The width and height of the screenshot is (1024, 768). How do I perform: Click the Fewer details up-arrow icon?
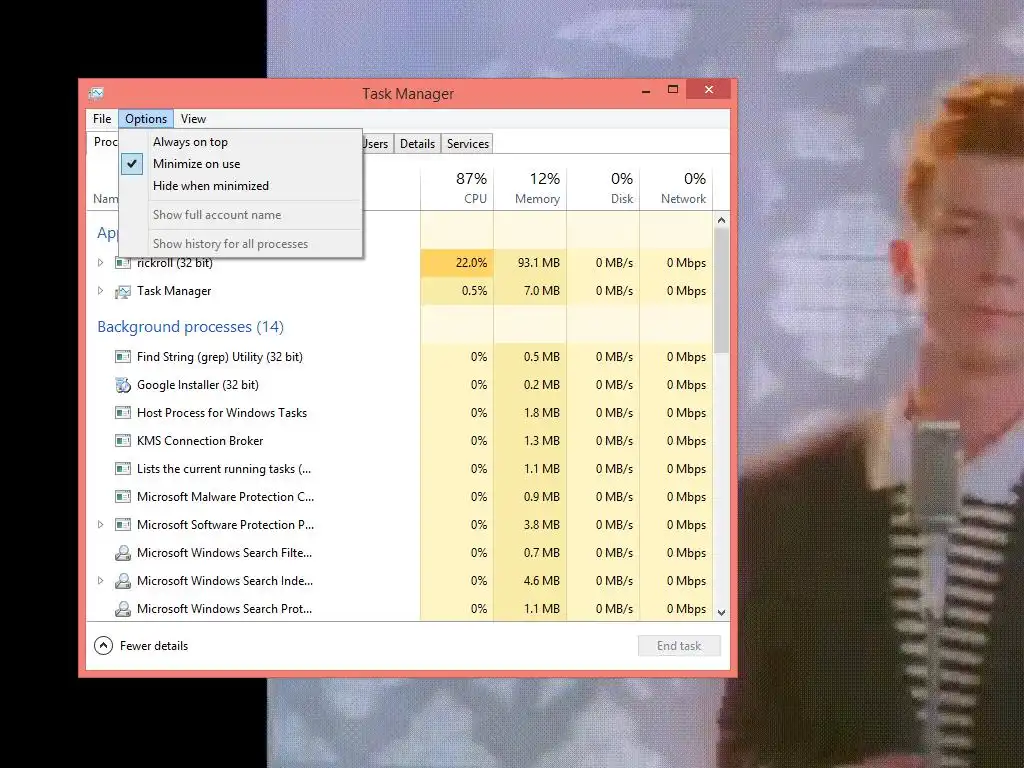click(x=103, y=646)
